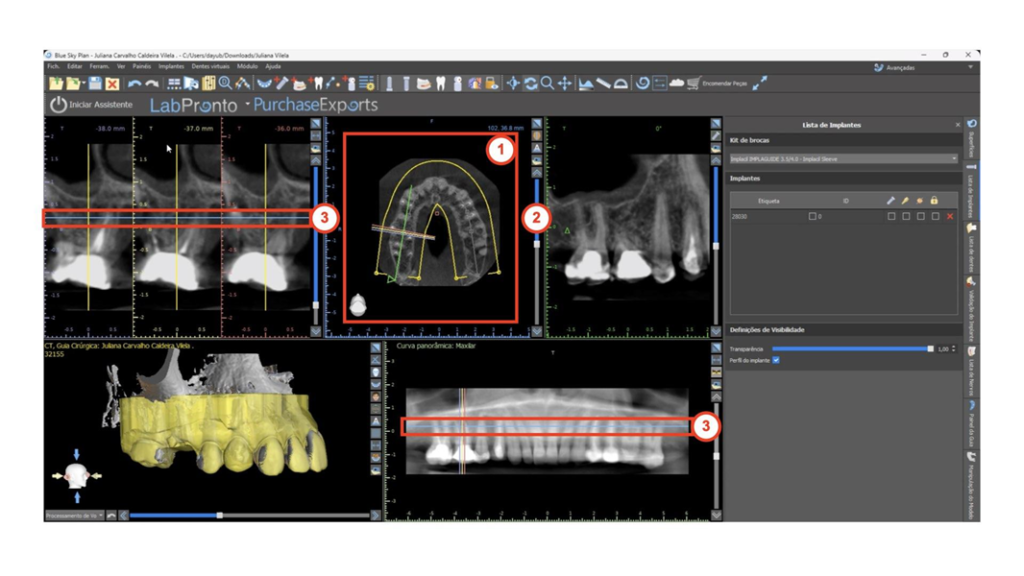The height and width of the screenshot is (576, 1024).
Task: Select the angle protractor measurement tool
Action: pos(621,85)
